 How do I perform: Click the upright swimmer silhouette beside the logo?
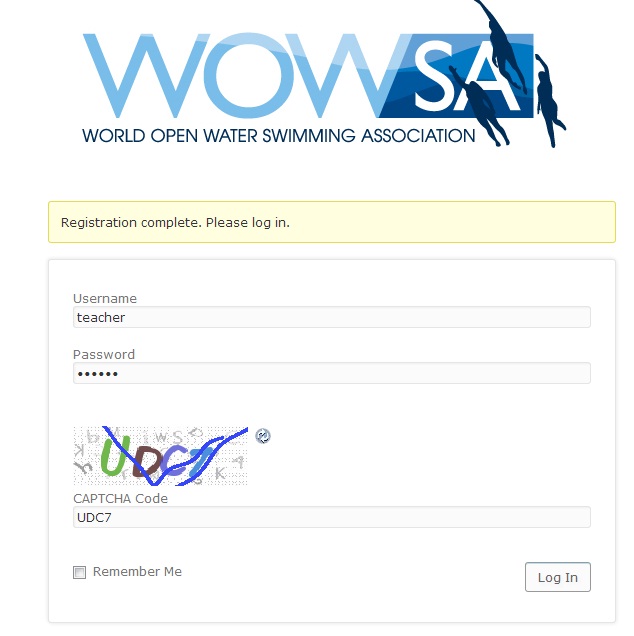[548, 100]
